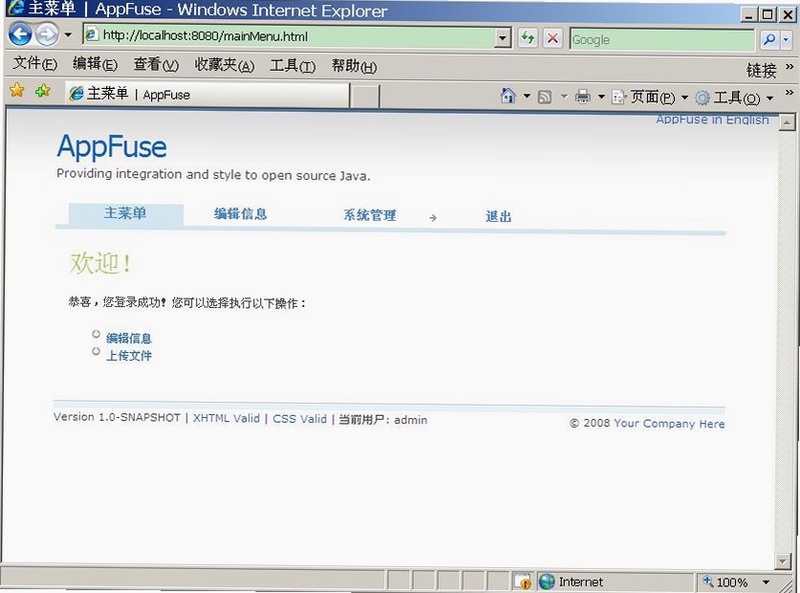Image resolution: width=800 pixels, height=593 pixels.
Task: Click the AppFuse in English link
Action: pos(712,119)
